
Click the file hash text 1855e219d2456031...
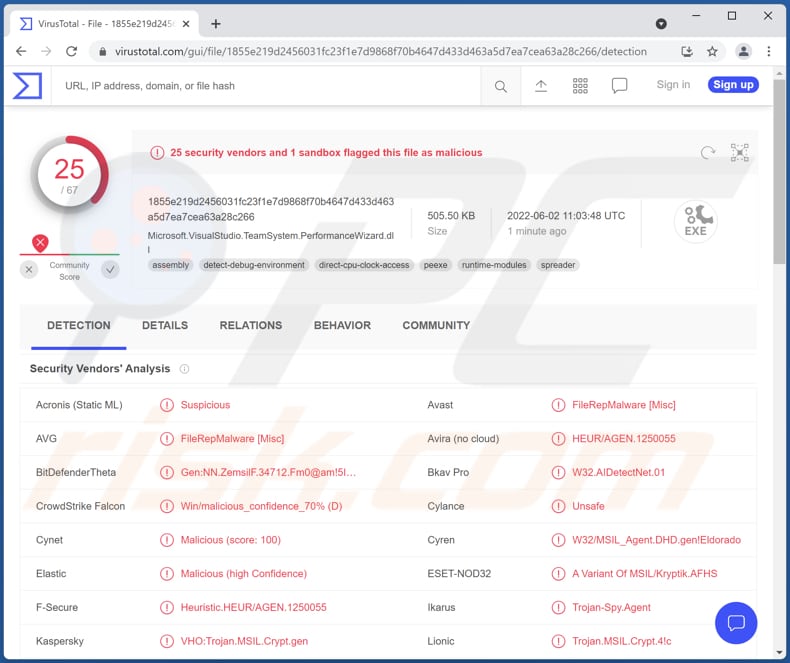(271, 209)
